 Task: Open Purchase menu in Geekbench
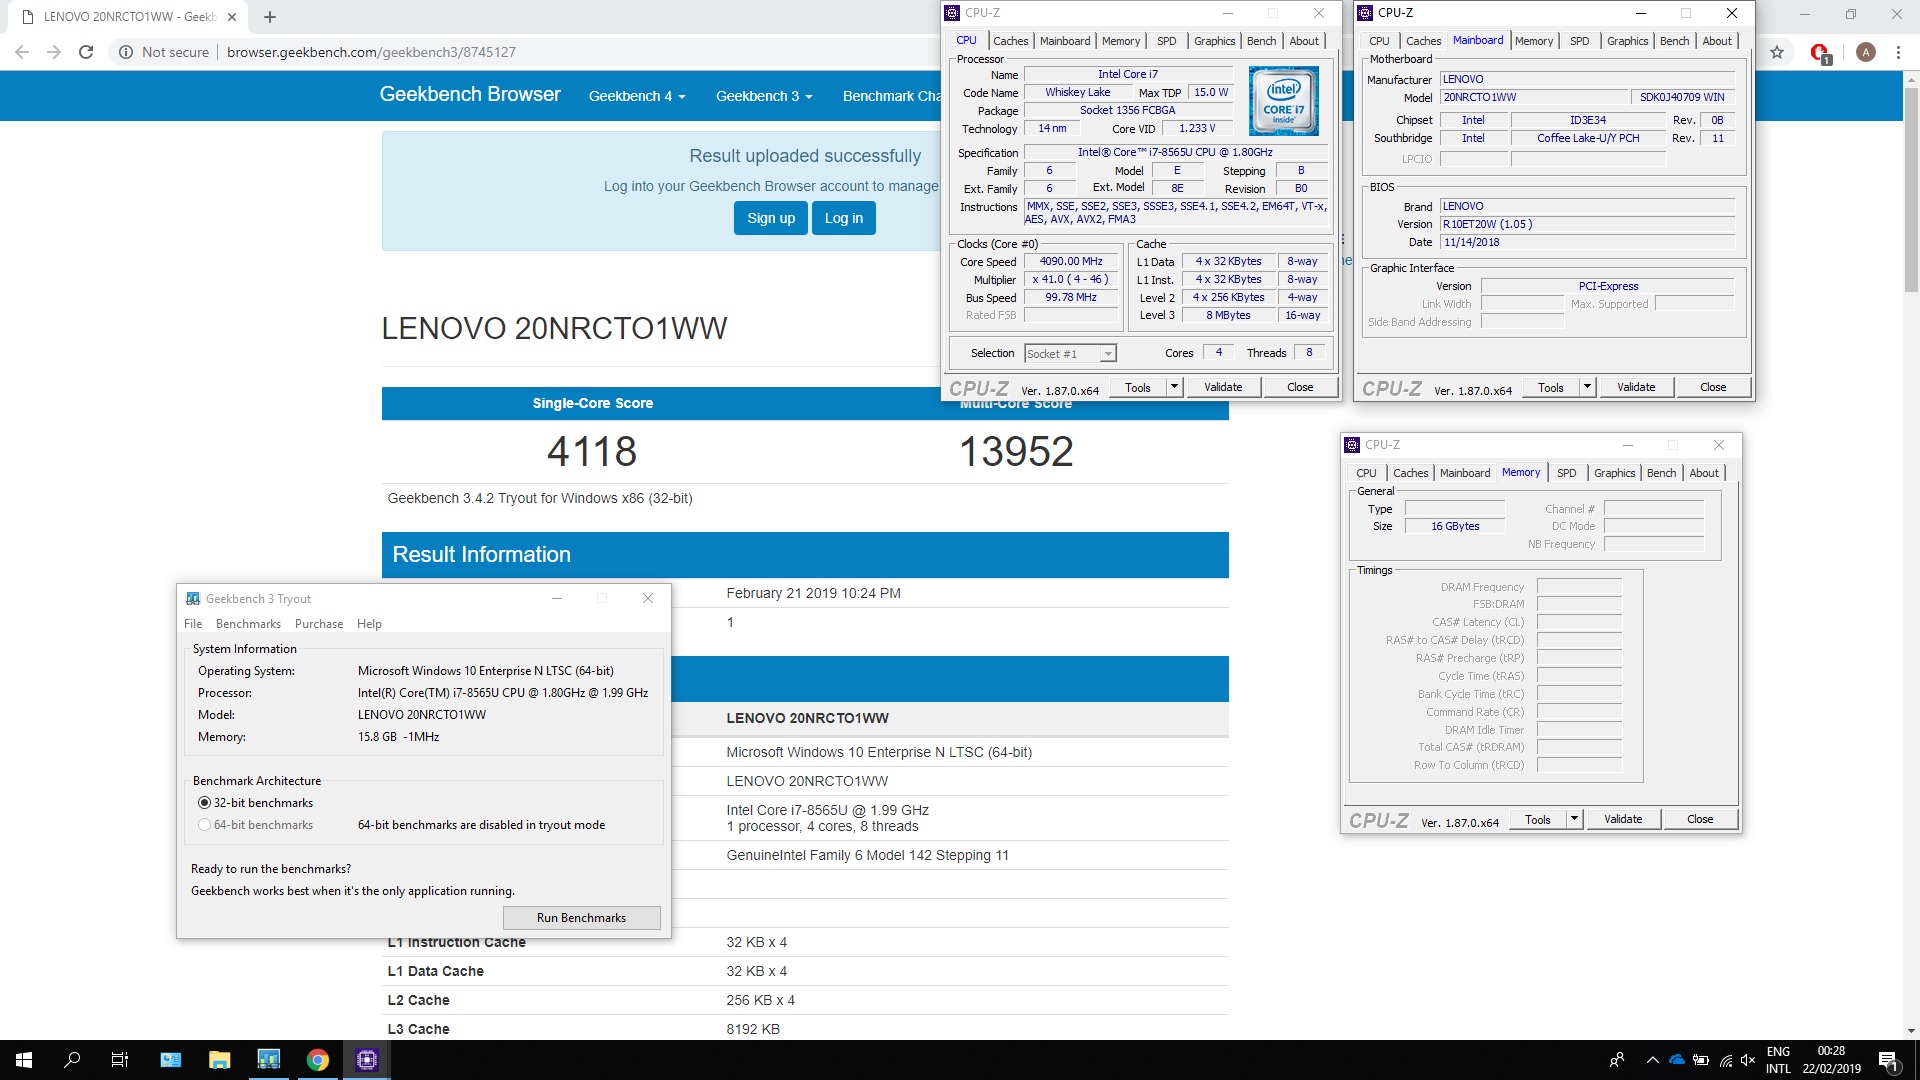(319, 623)
